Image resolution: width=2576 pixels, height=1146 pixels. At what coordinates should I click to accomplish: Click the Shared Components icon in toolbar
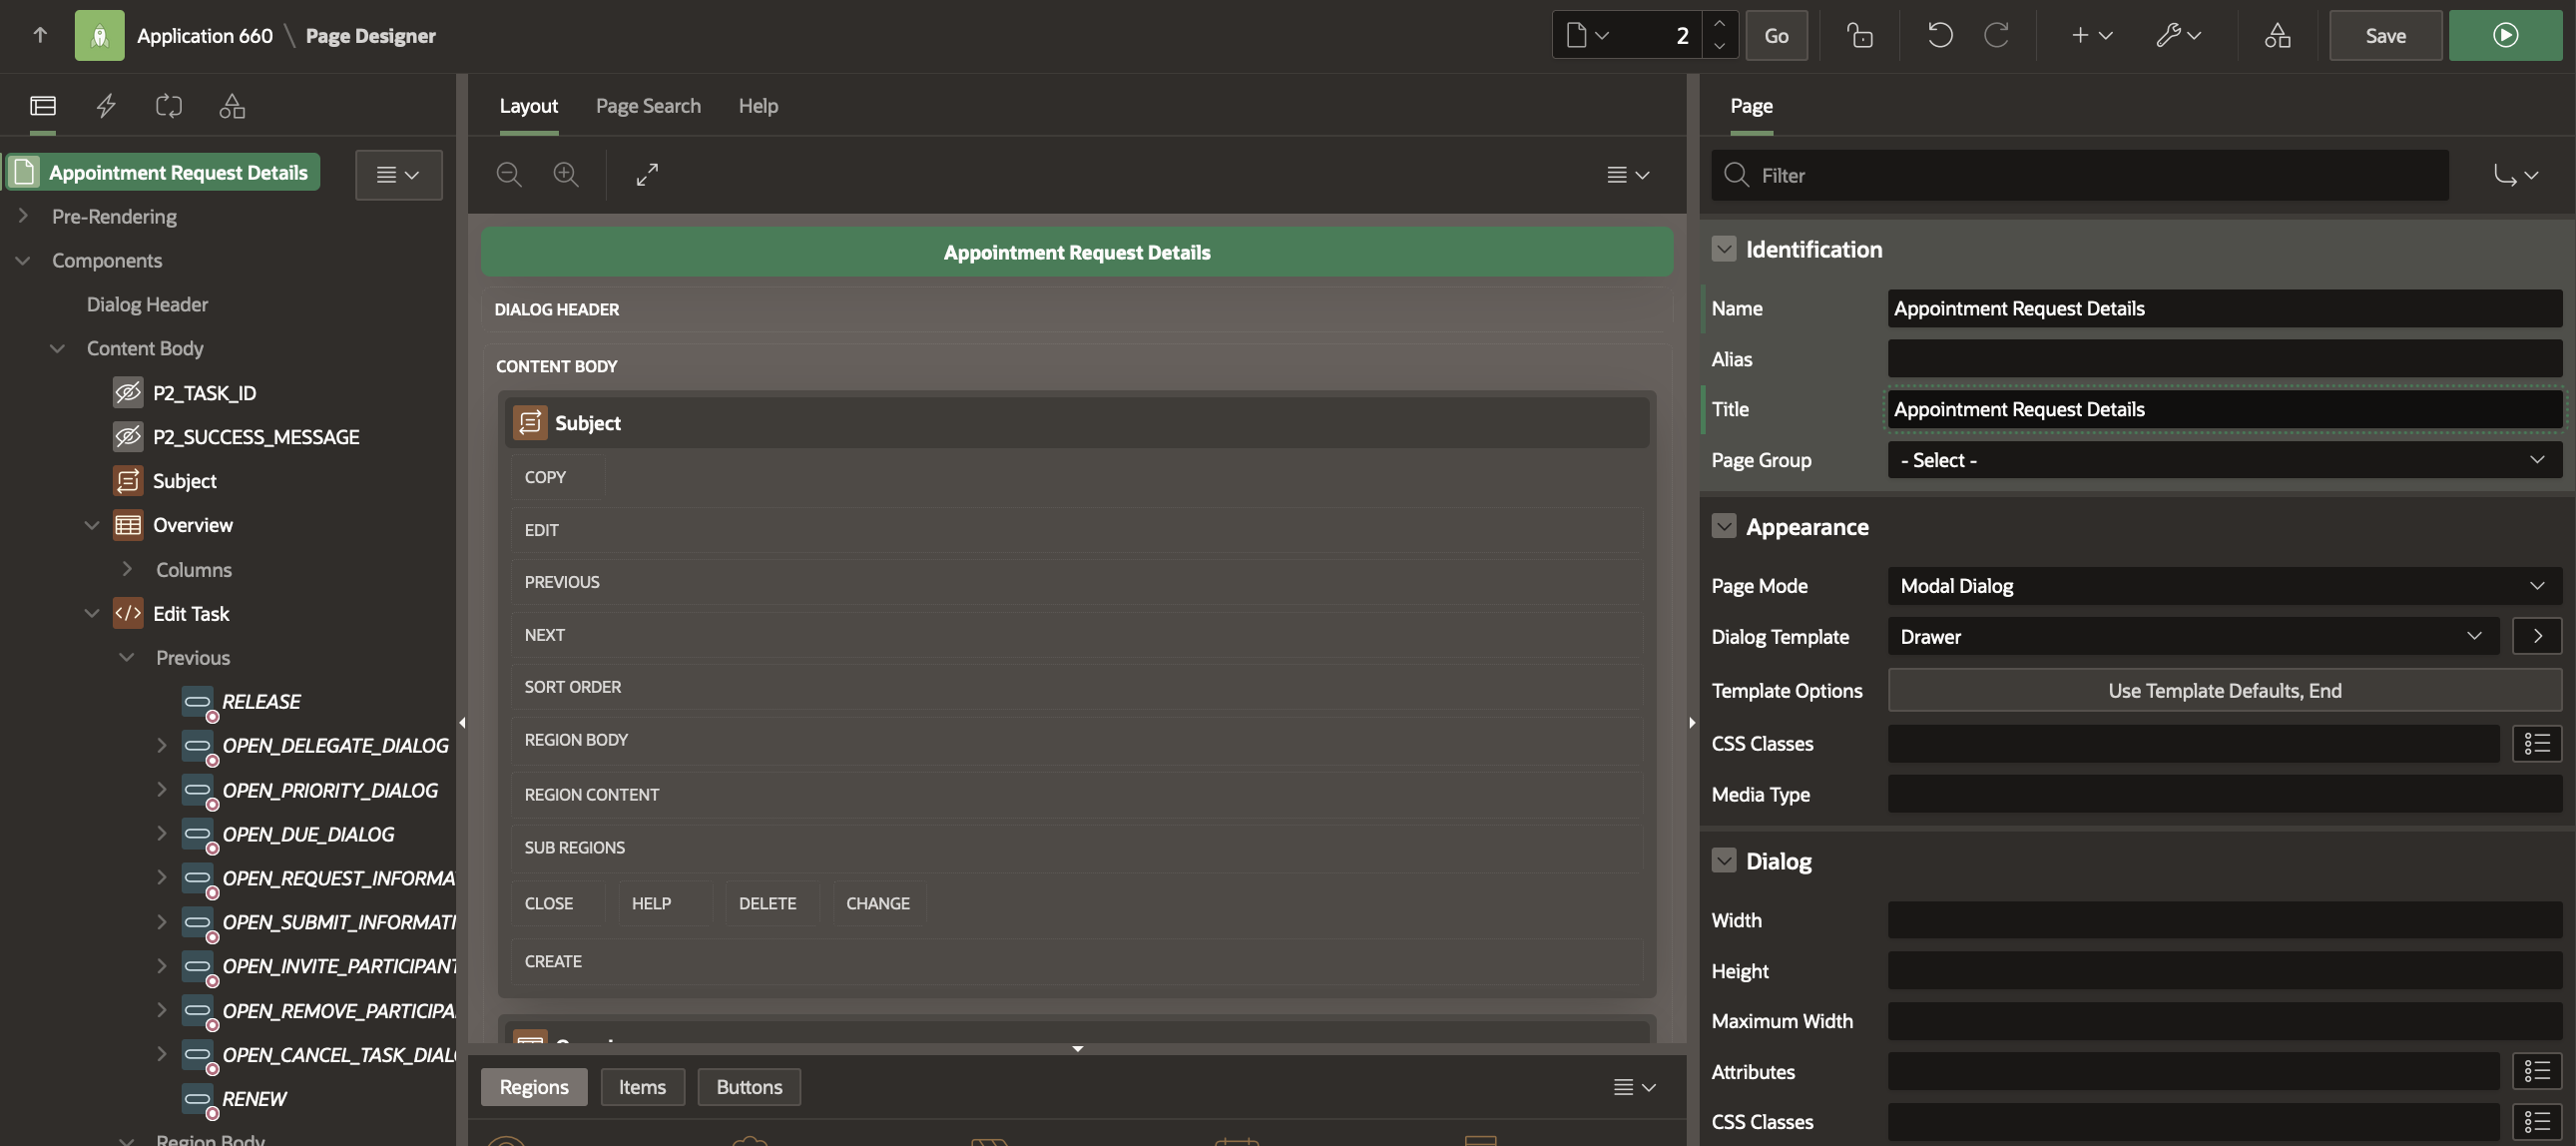point(2277,35)
